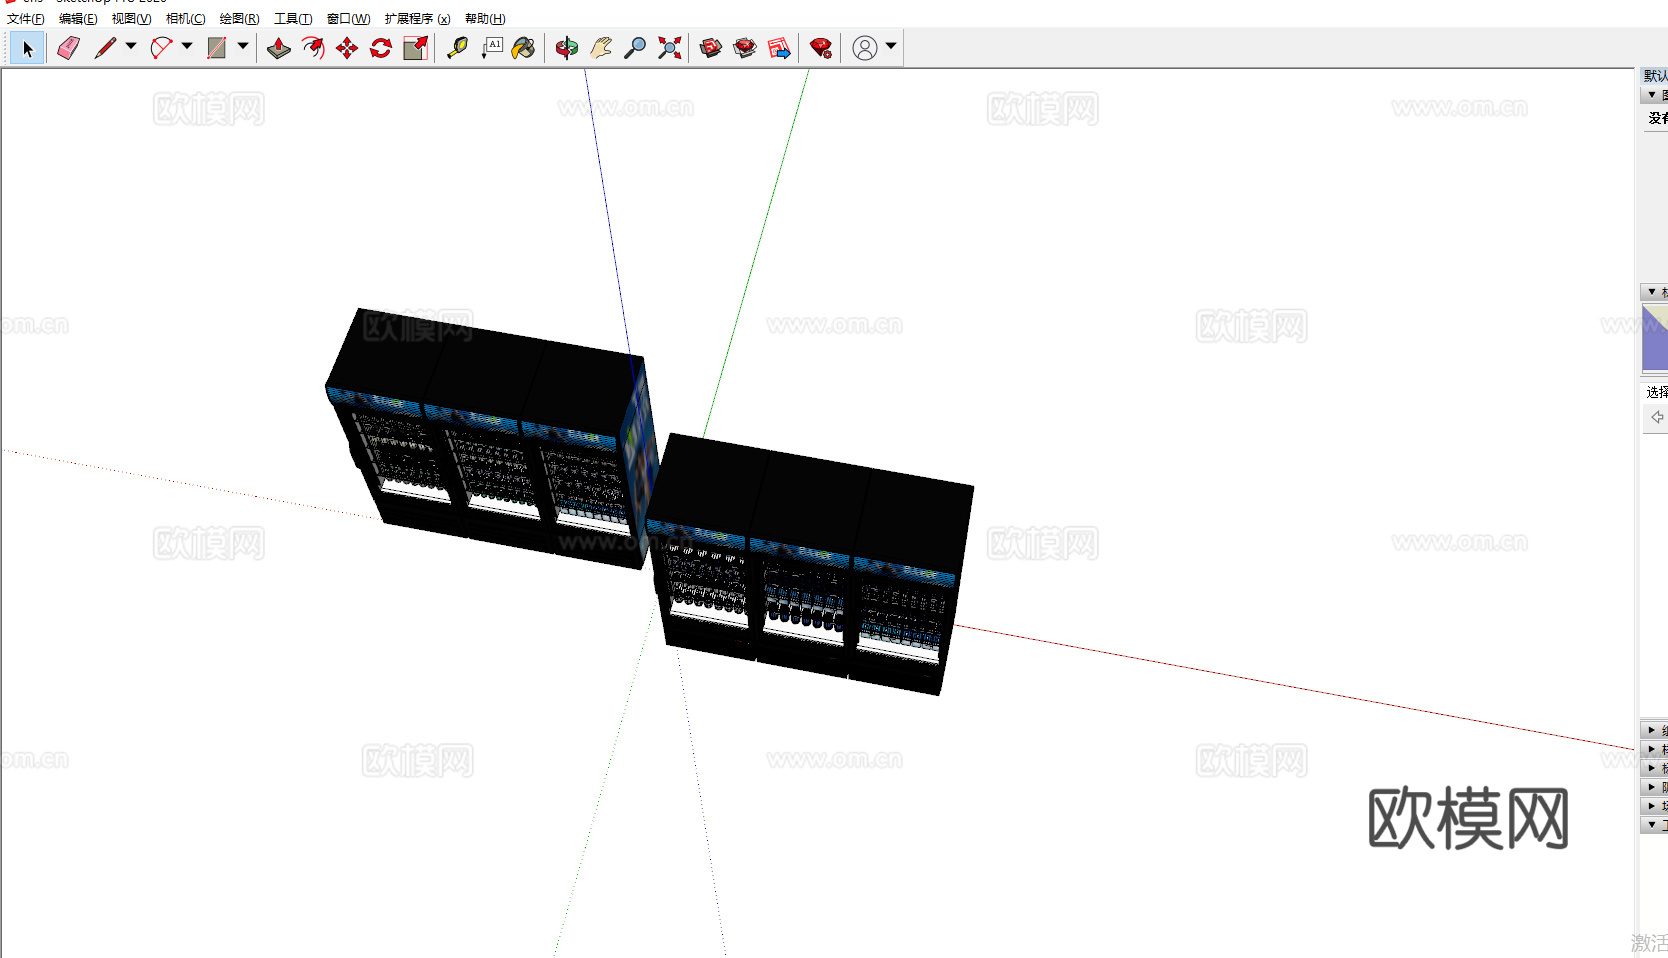Viewport: 1668px width, 958px height.
Task: Activate the Orbit camera tool
Action: tap(567, 48)
